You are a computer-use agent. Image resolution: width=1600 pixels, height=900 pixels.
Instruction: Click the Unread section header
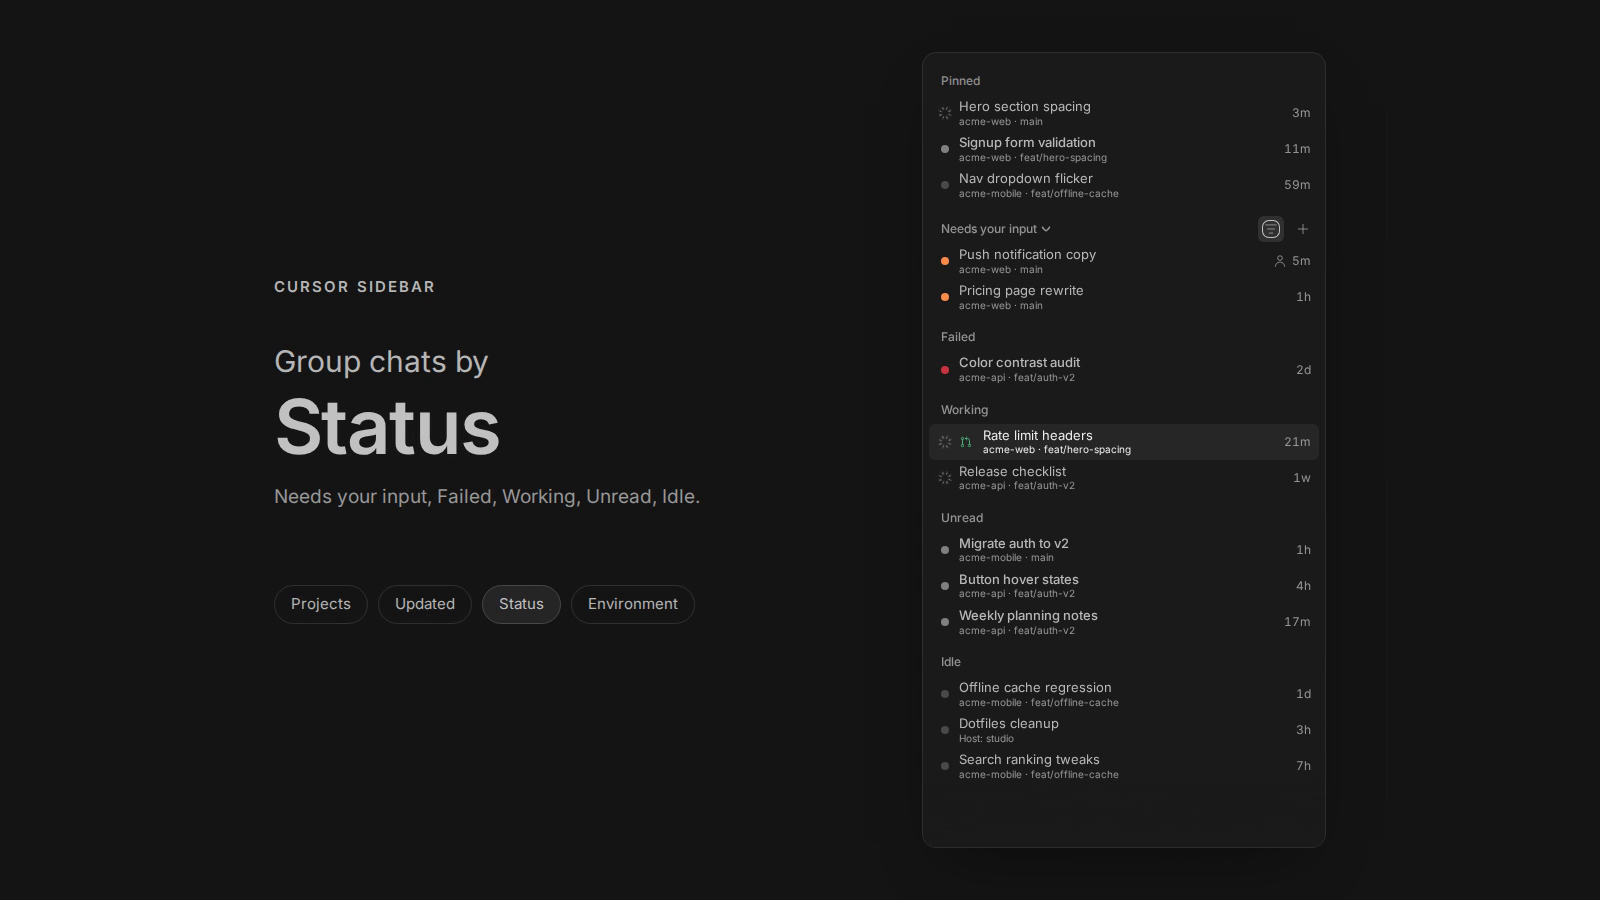pos(962,518)
